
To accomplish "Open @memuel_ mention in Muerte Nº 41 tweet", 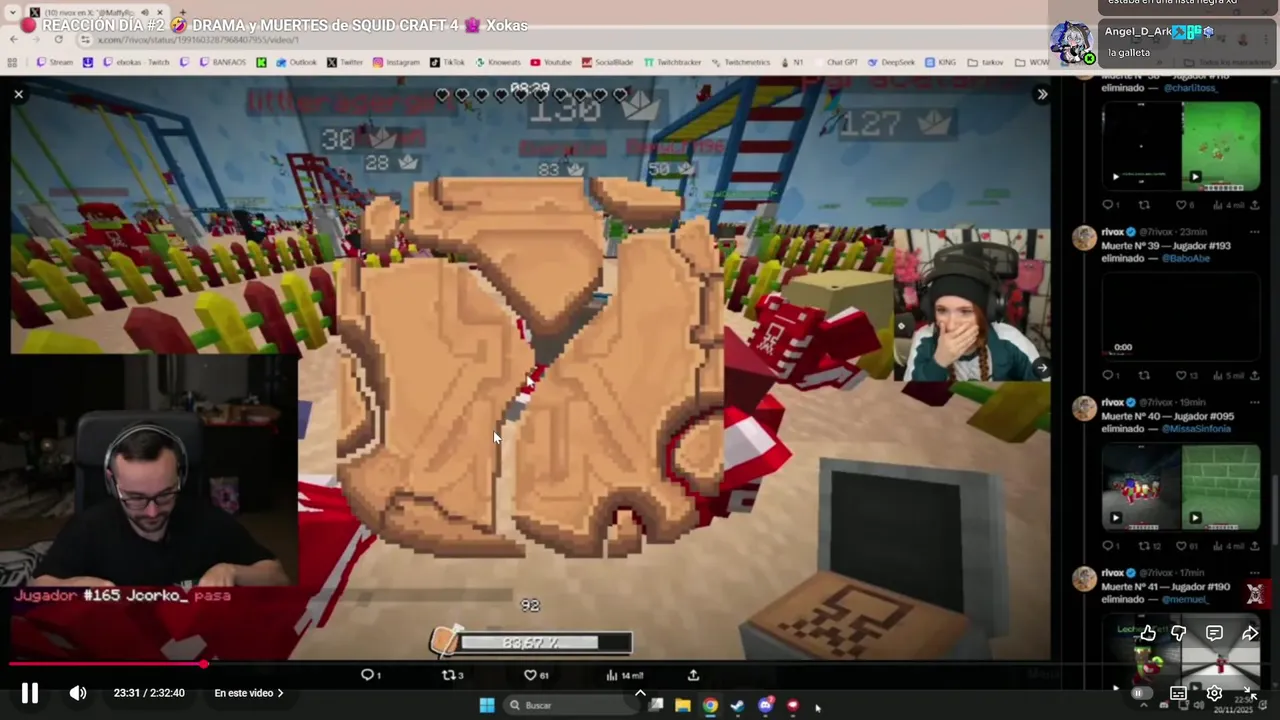I will coord(1186,600).
